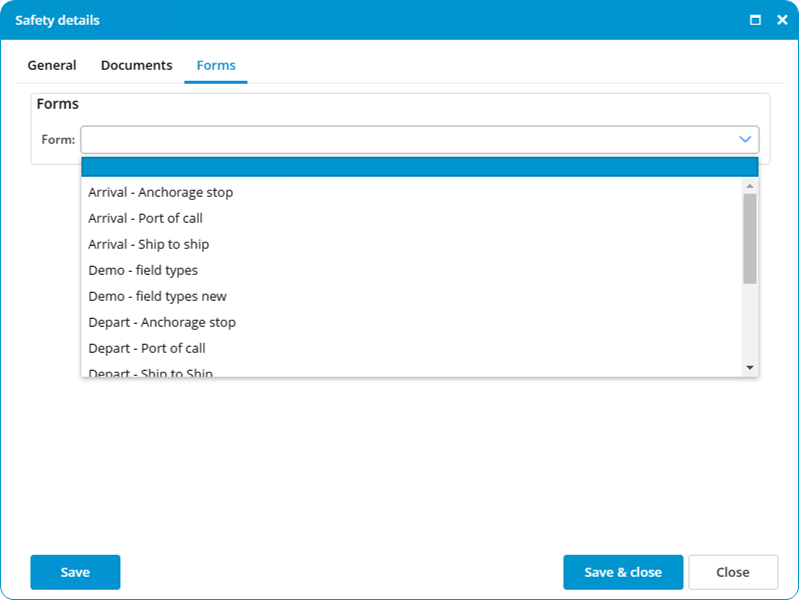Open the Form dropdown chevron arrow
Screen dimensions: 799x600
(745, 139)
